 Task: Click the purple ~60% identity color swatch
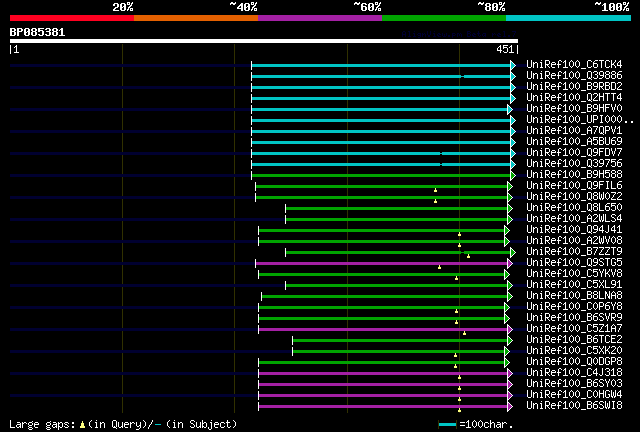pos(320,18)
